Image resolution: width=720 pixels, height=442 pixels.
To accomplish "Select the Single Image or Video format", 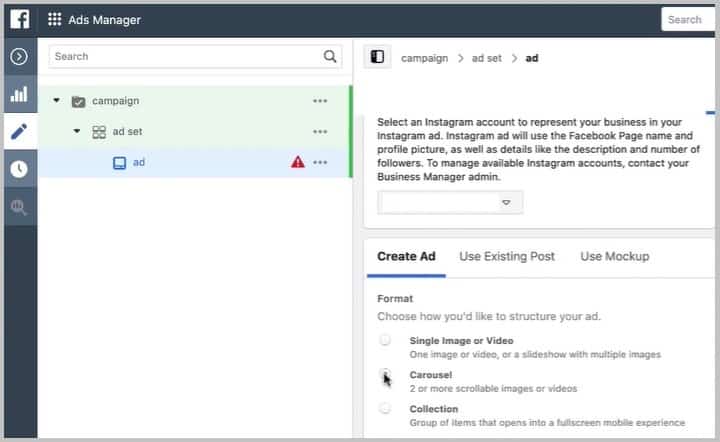I will pos(385,340).
